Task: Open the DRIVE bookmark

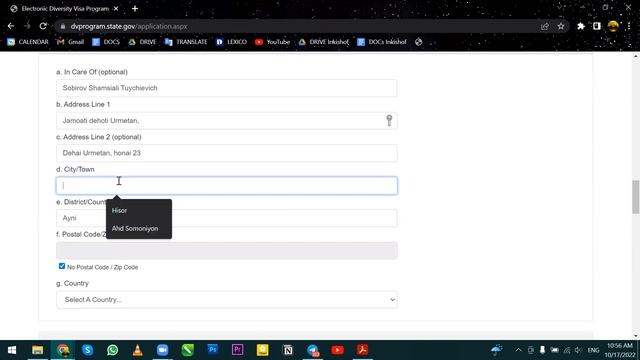Action: [142, 42]
